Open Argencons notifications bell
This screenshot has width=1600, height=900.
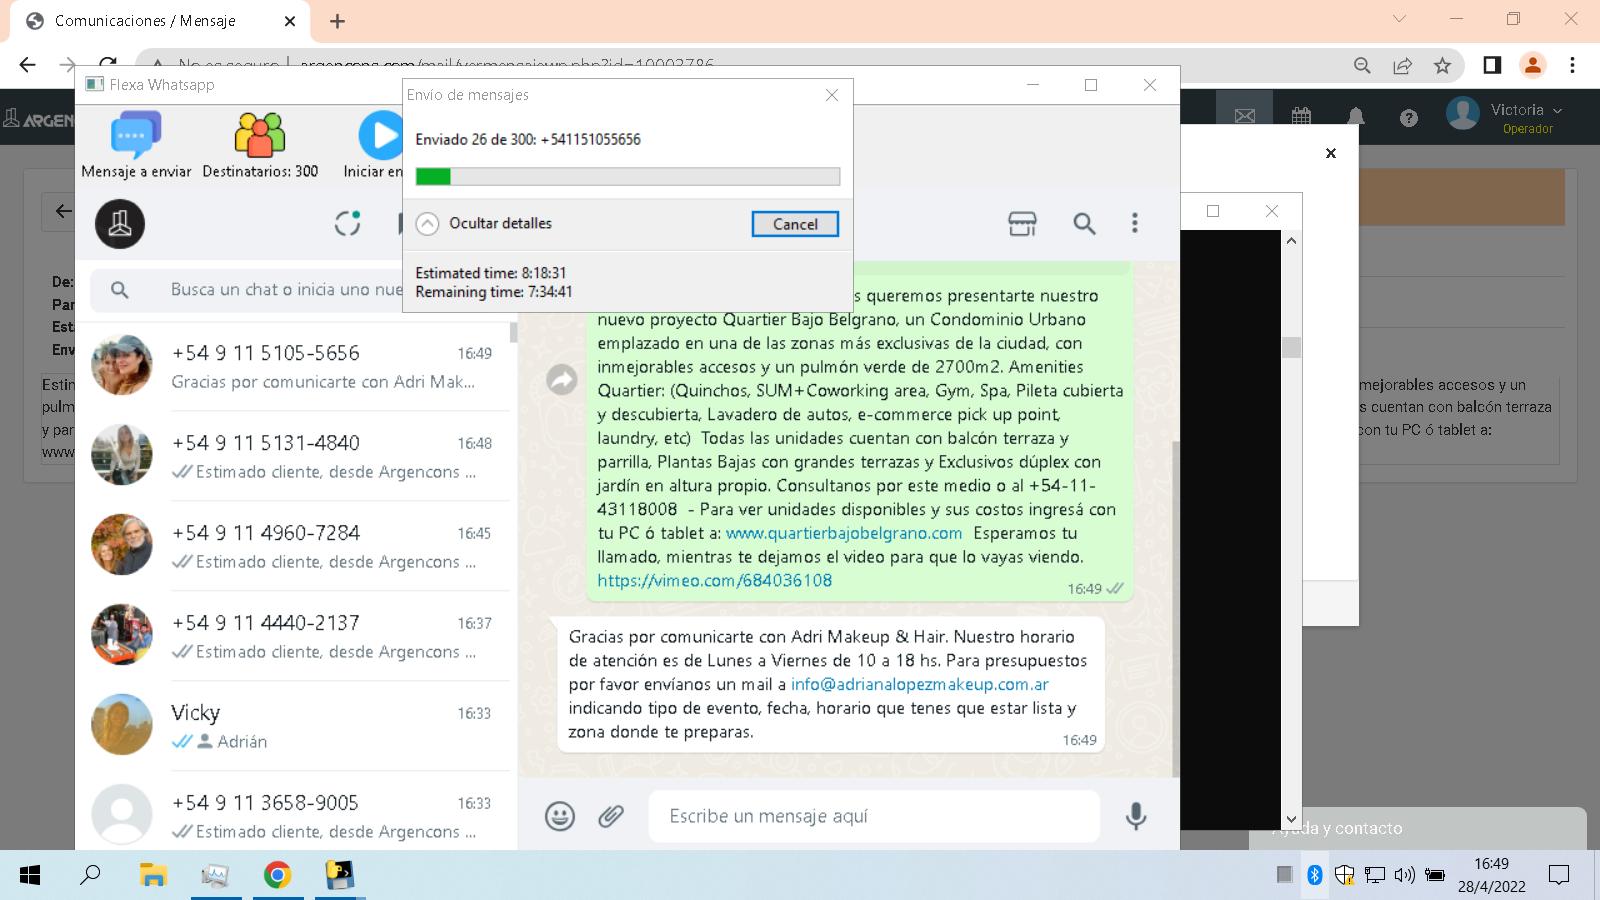pyautogui.click(x=1356, y=117)
